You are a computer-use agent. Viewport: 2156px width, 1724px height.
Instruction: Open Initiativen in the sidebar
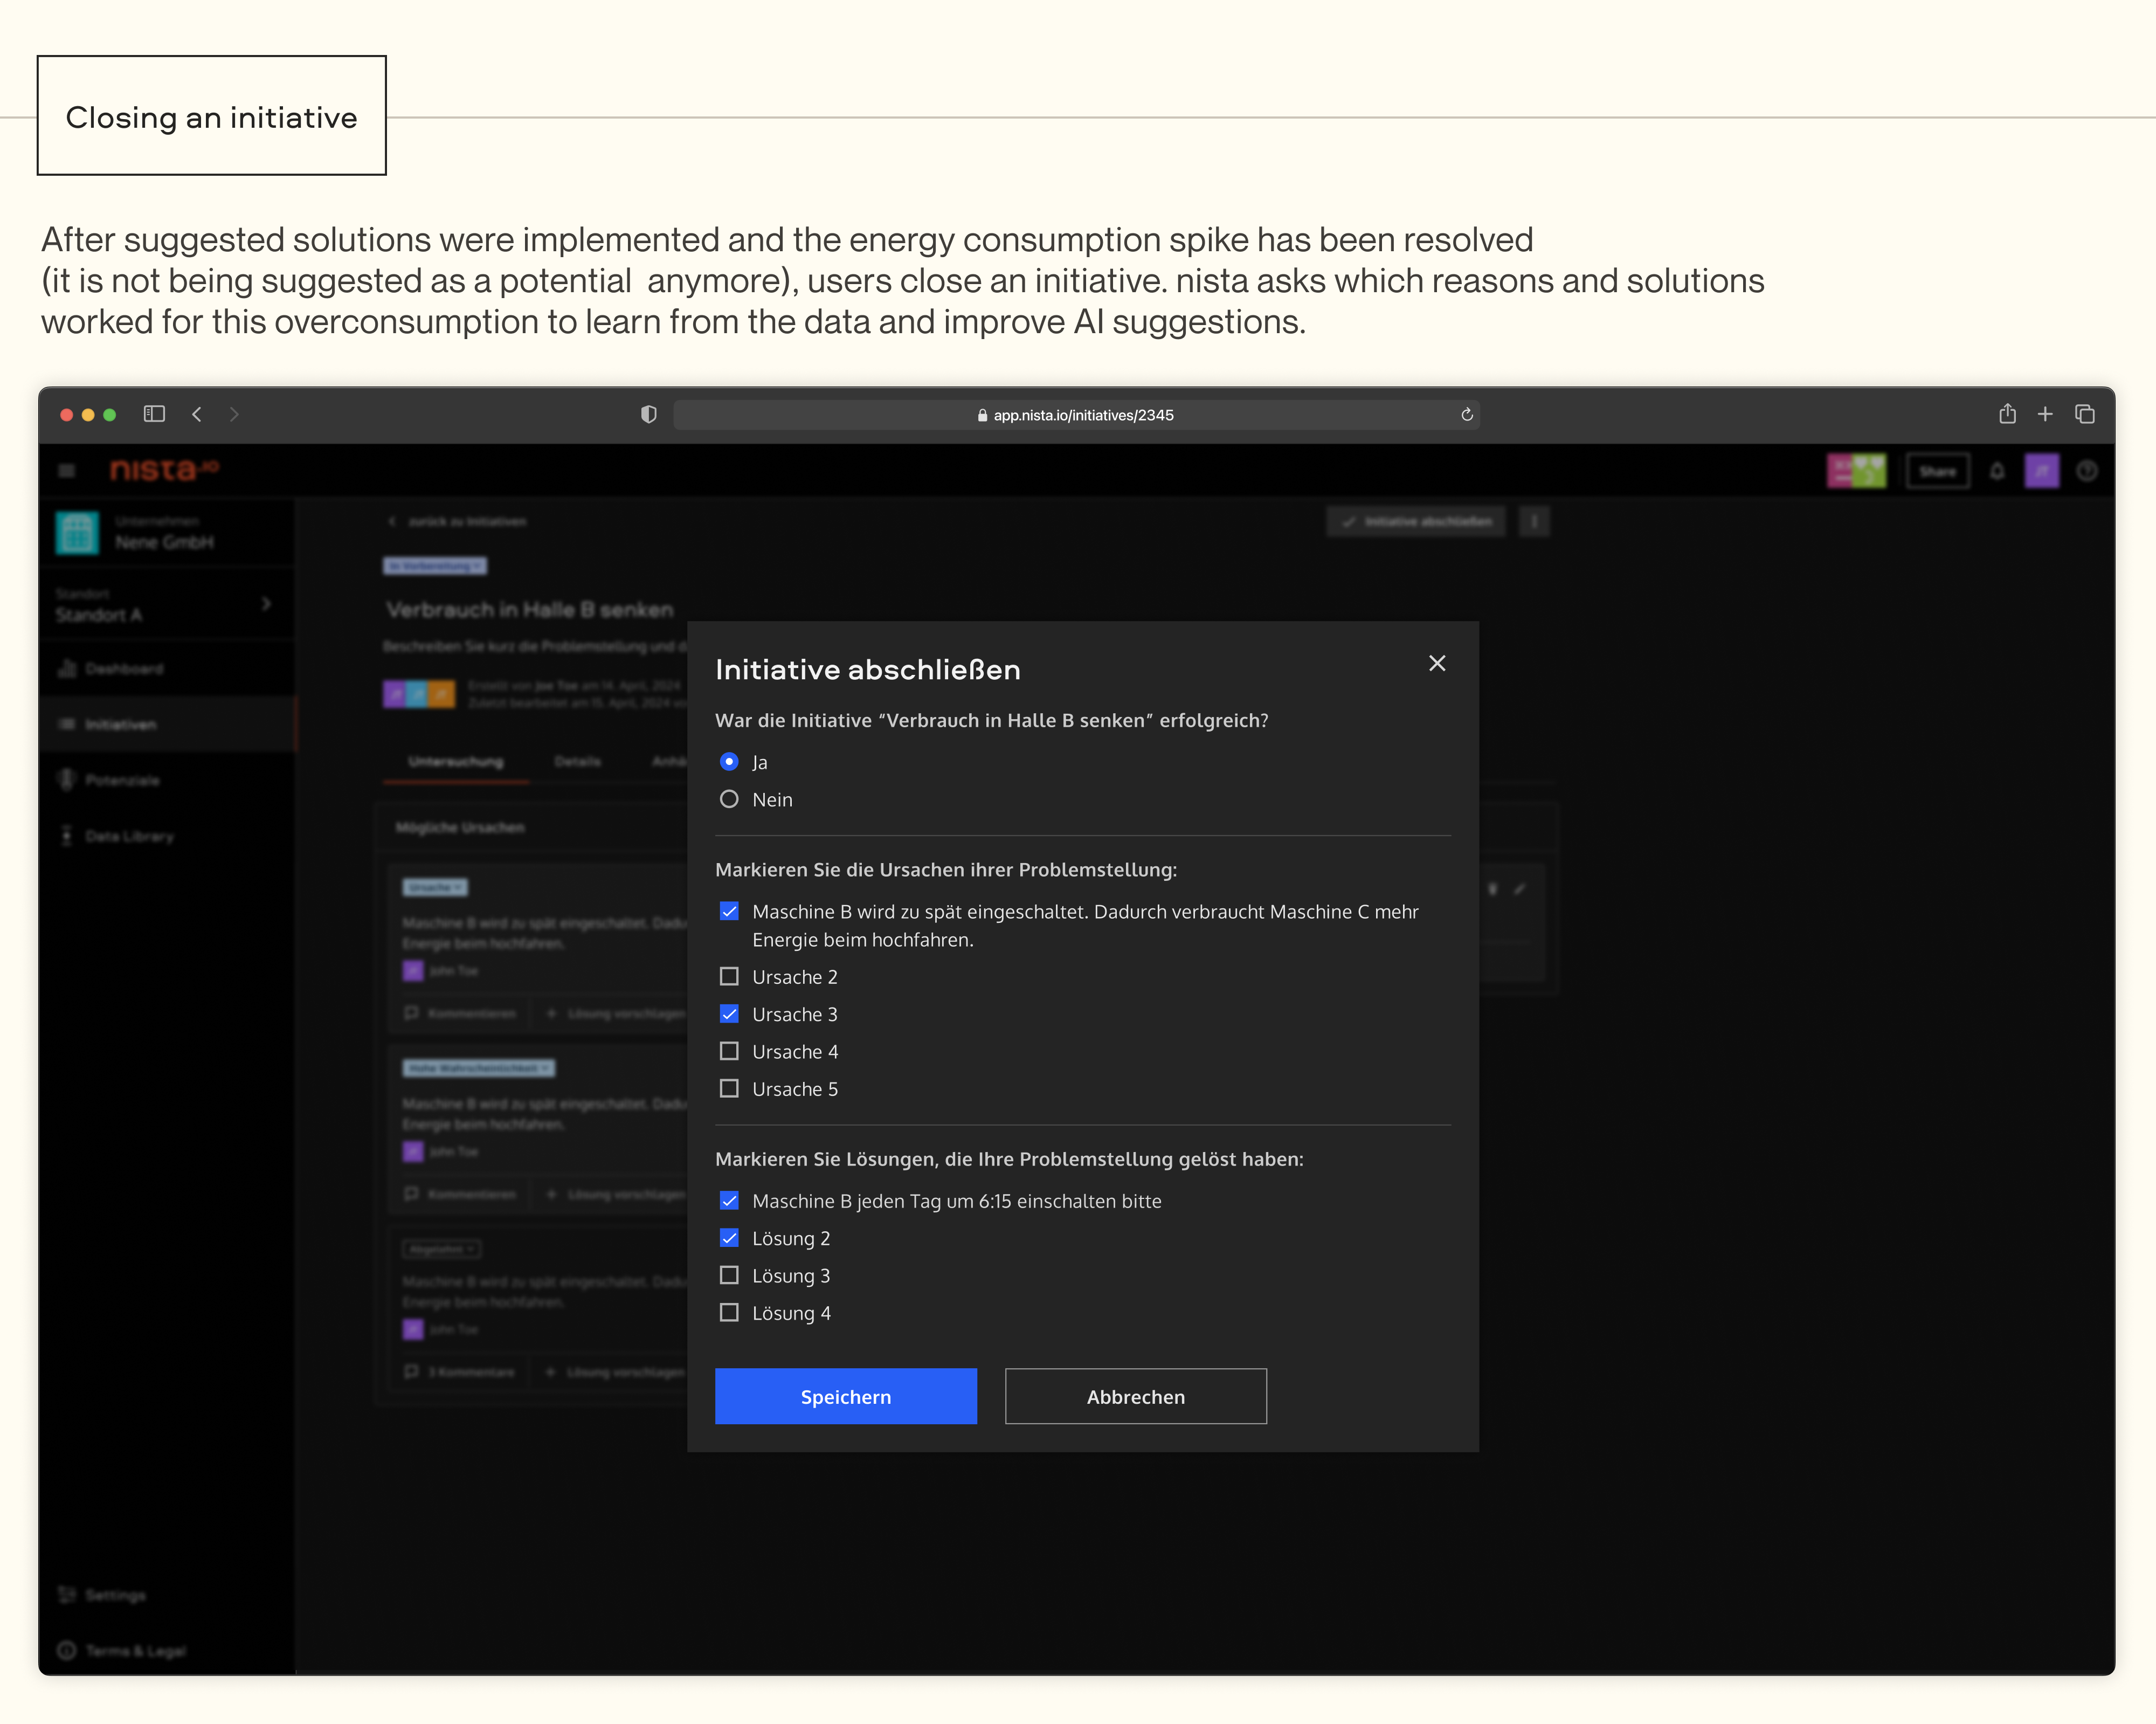point(120,724)
